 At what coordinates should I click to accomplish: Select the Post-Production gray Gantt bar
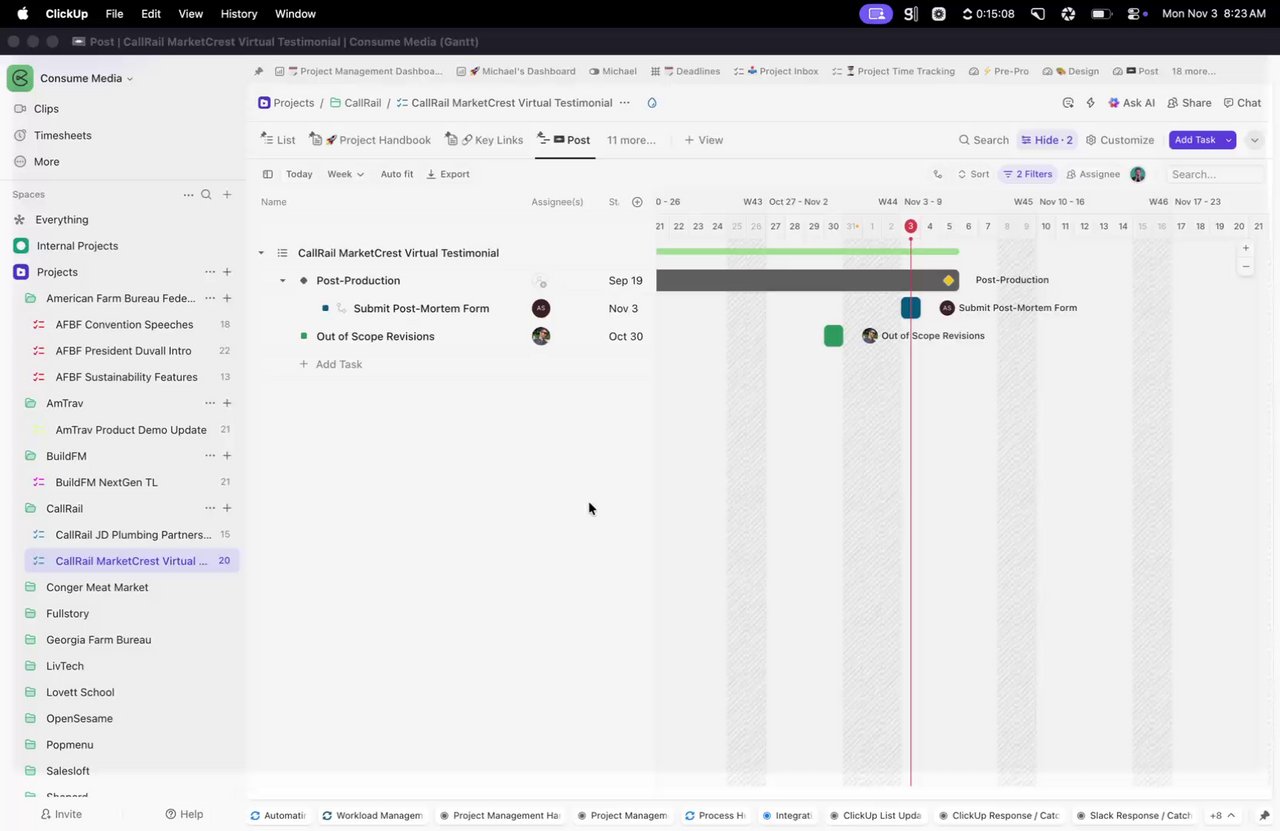807,280
